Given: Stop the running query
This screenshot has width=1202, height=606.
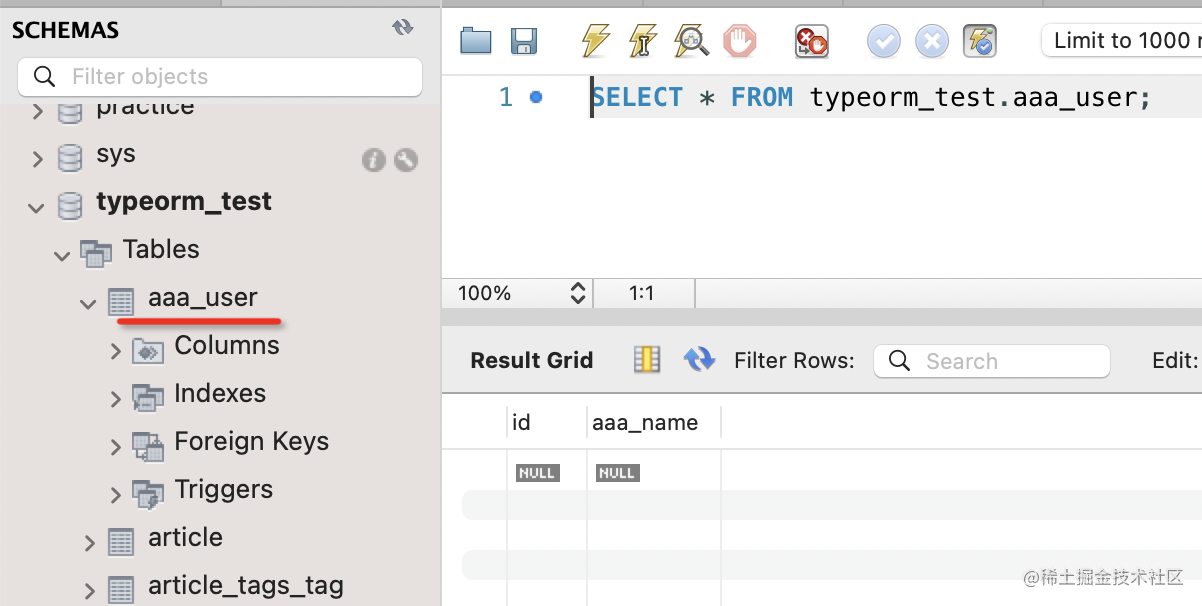Looking at the screenshot, I should (x=740, y=41).
